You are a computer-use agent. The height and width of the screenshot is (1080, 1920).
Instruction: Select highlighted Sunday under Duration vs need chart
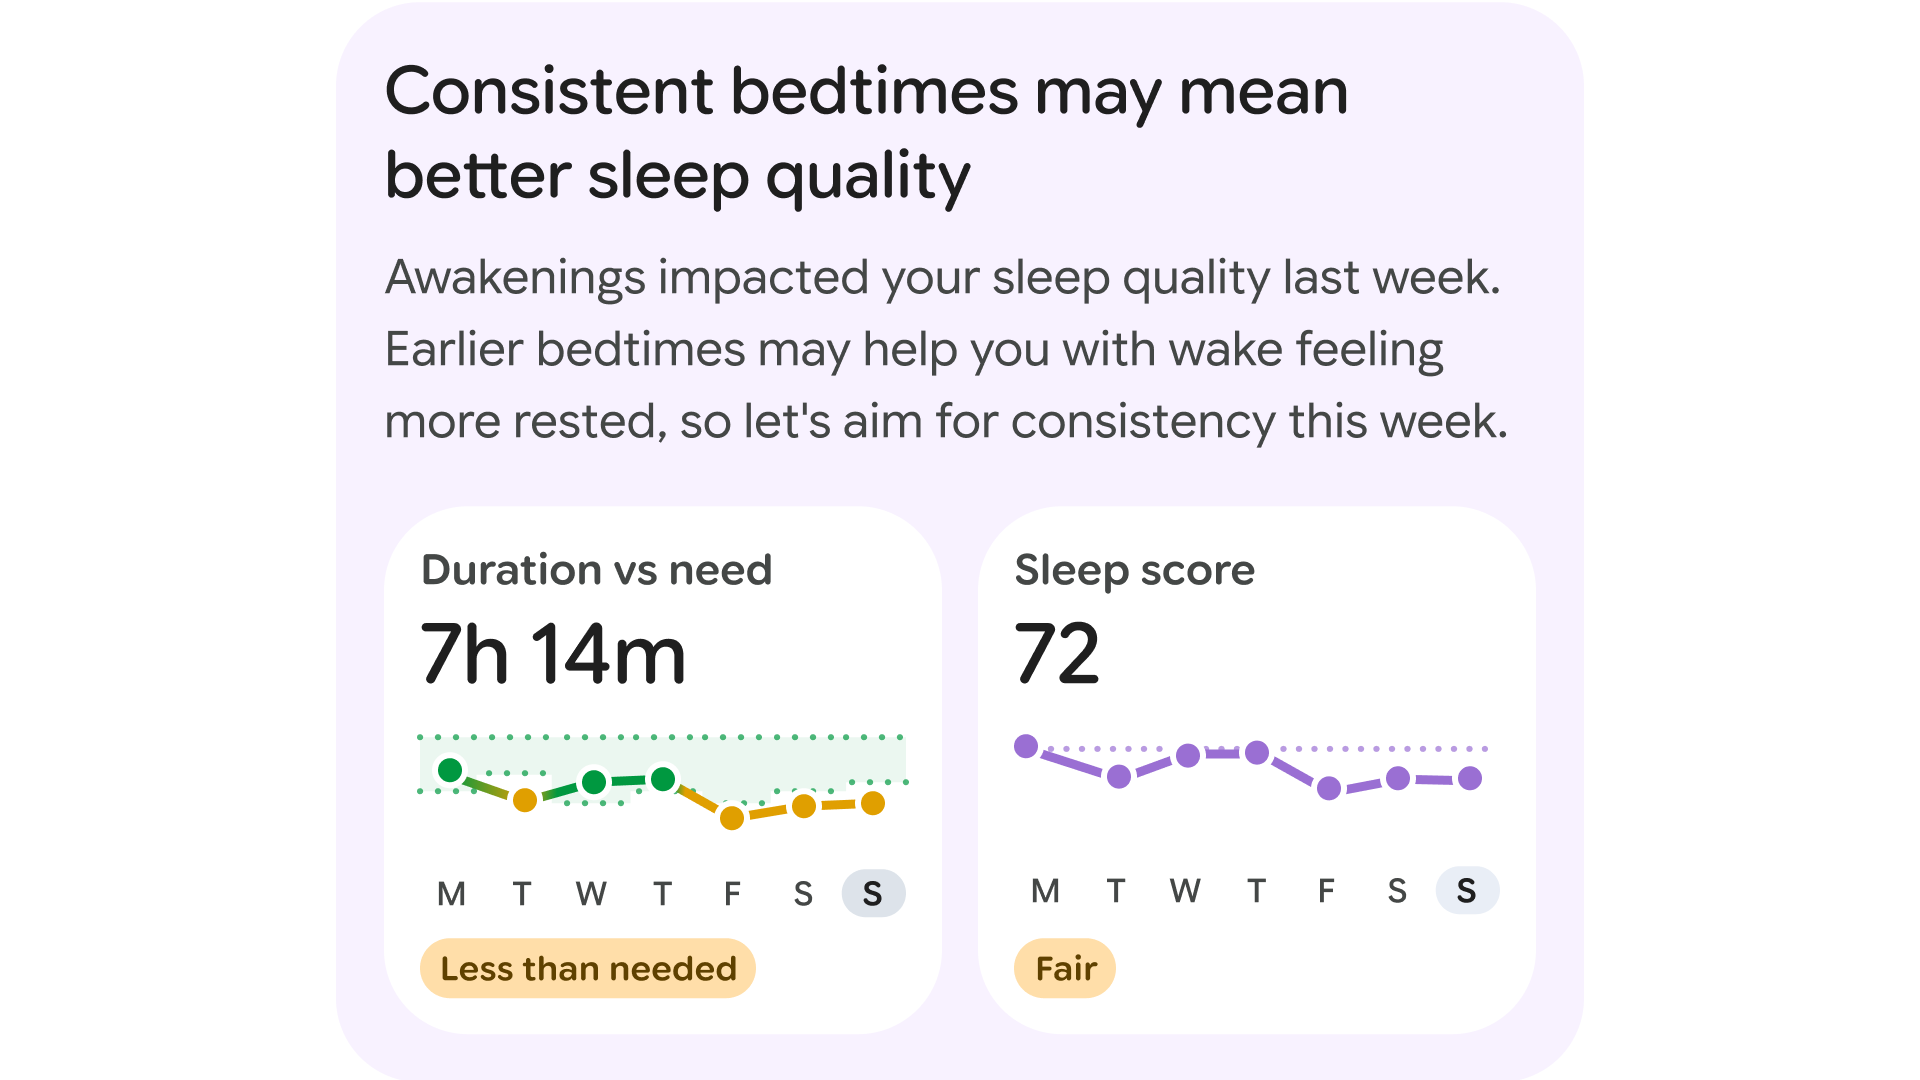pyautogui.click(x=873, y=893)
